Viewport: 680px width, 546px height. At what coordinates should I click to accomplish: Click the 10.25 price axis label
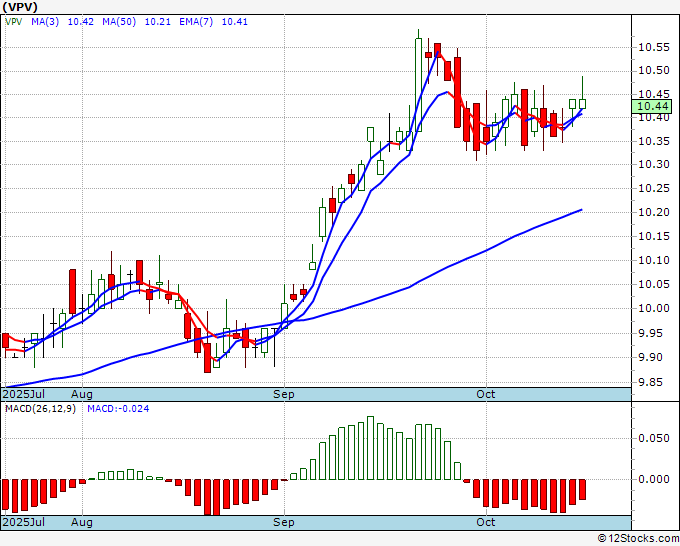pyautogui.click(x=654, y=188)
